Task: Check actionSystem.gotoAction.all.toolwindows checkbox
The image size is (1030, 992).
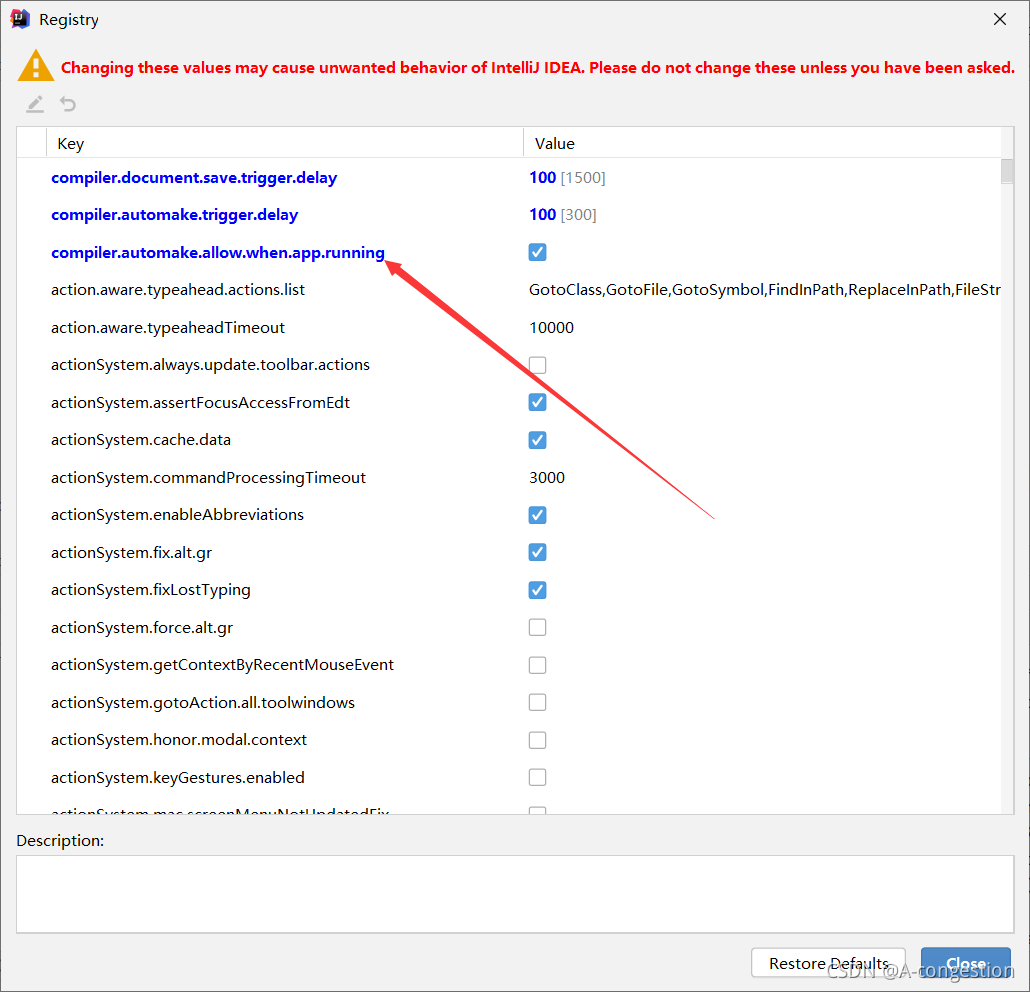Action: coord(537,702)
